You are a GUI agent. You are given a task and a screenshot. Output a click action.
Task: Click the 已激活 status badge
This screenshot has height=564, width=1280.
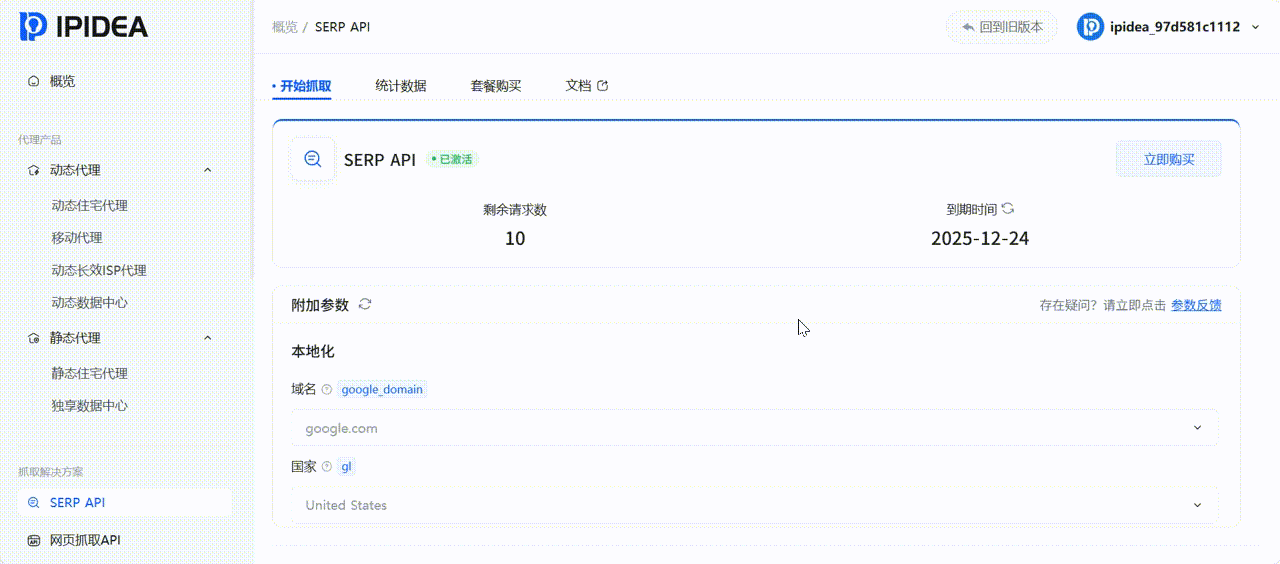451,159
